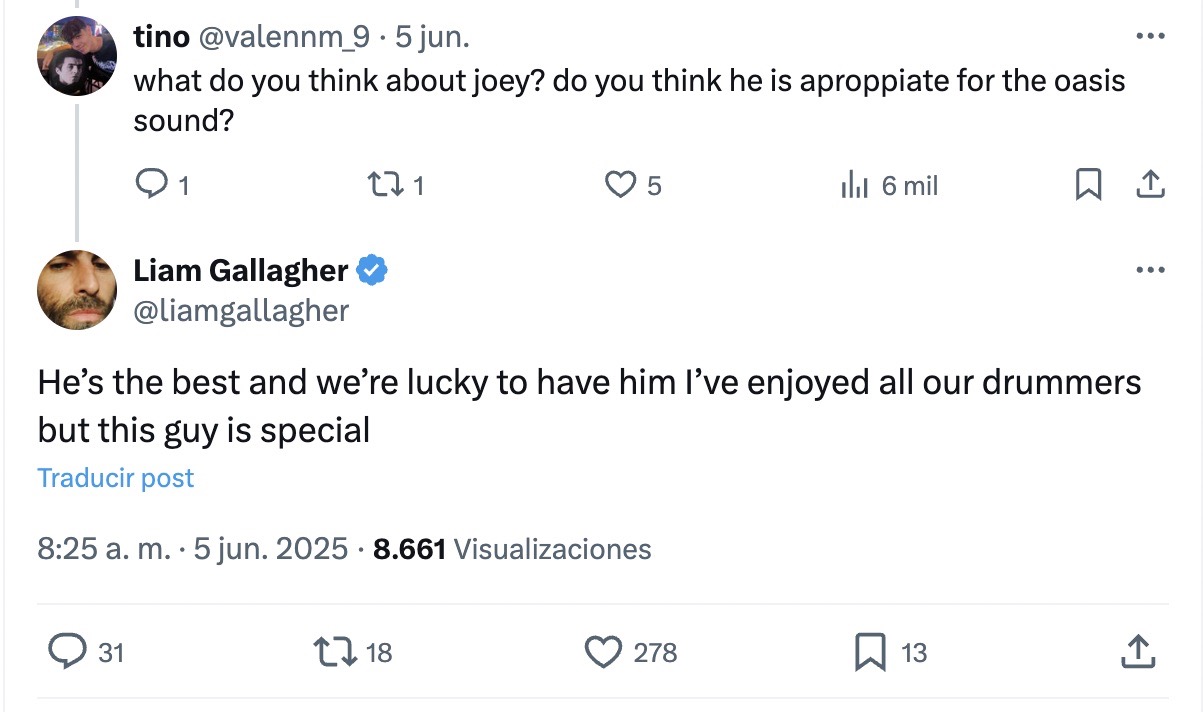Open tino's profile avatar
1204x712 pixels.
(77, 56)
